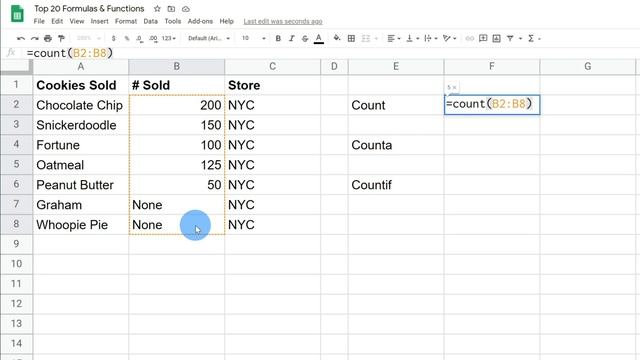This screenshot has width=640, height=360.
Task: Open the View menu
Action: [x=77, y=21]
